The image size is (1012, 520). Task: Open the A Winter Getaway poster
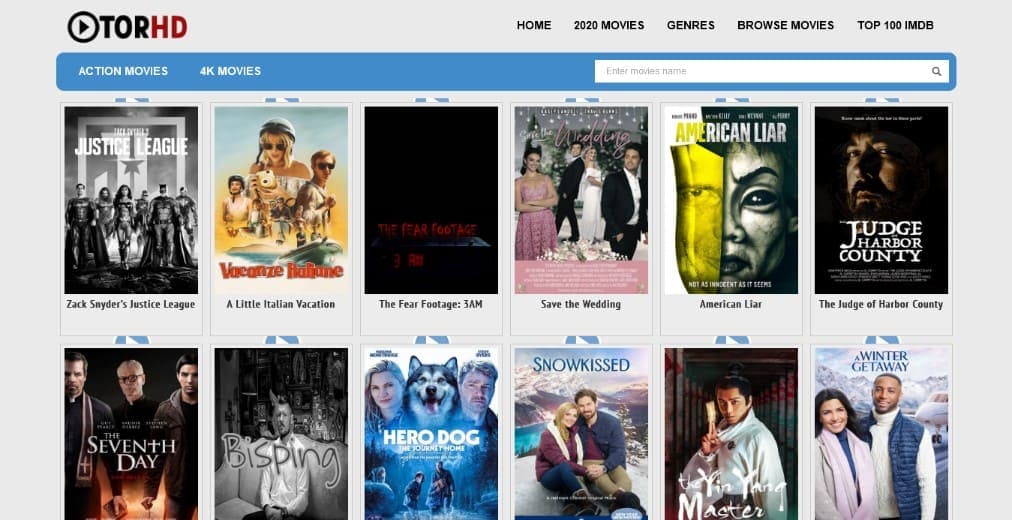click(x=881, y=434)
